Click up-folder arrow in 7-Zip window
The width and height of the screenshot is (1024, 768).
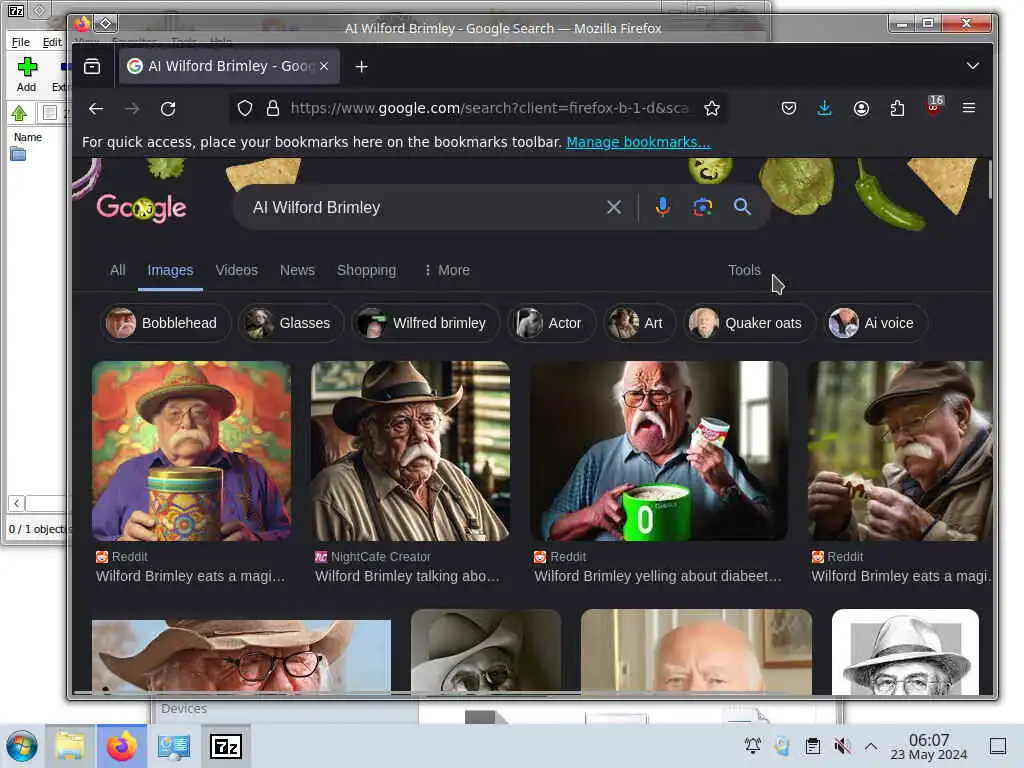(19, 113)
